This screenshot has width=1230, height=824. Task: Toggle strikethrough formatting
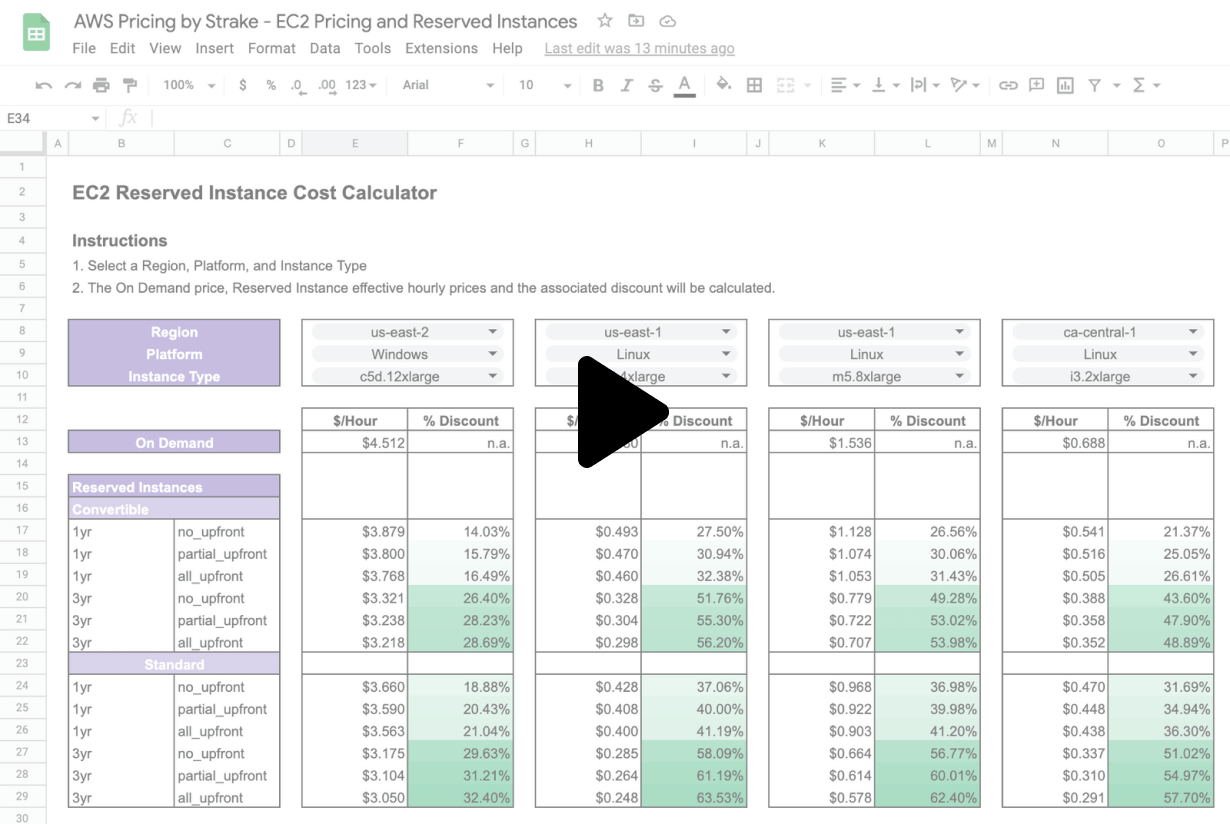tap(655, 86)
